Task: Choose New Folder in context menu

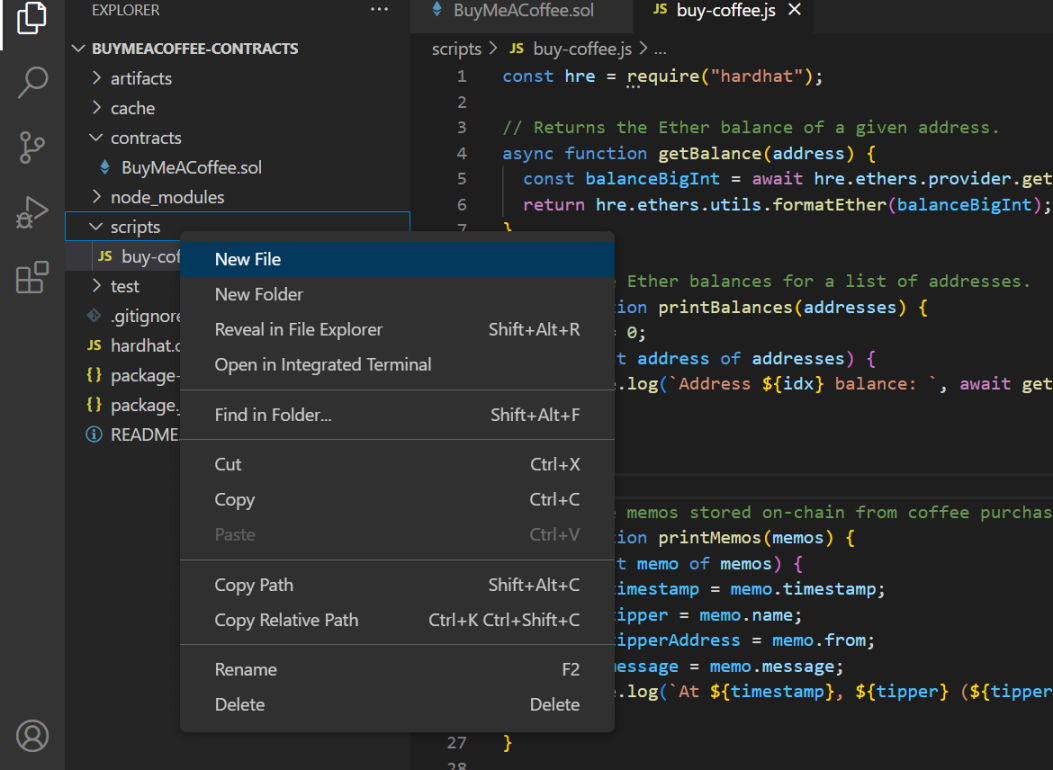Action: tap(259, 294)
